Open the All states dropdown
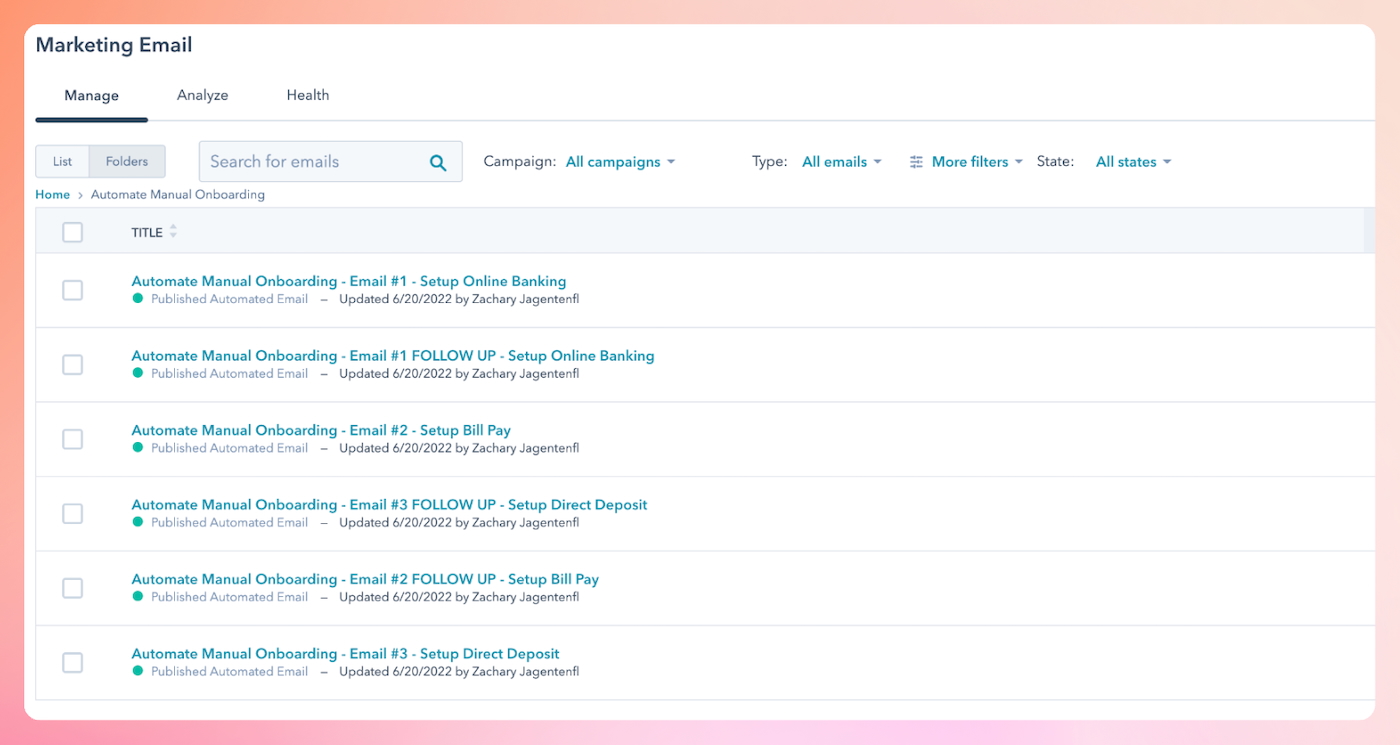 pos(1133,162)
